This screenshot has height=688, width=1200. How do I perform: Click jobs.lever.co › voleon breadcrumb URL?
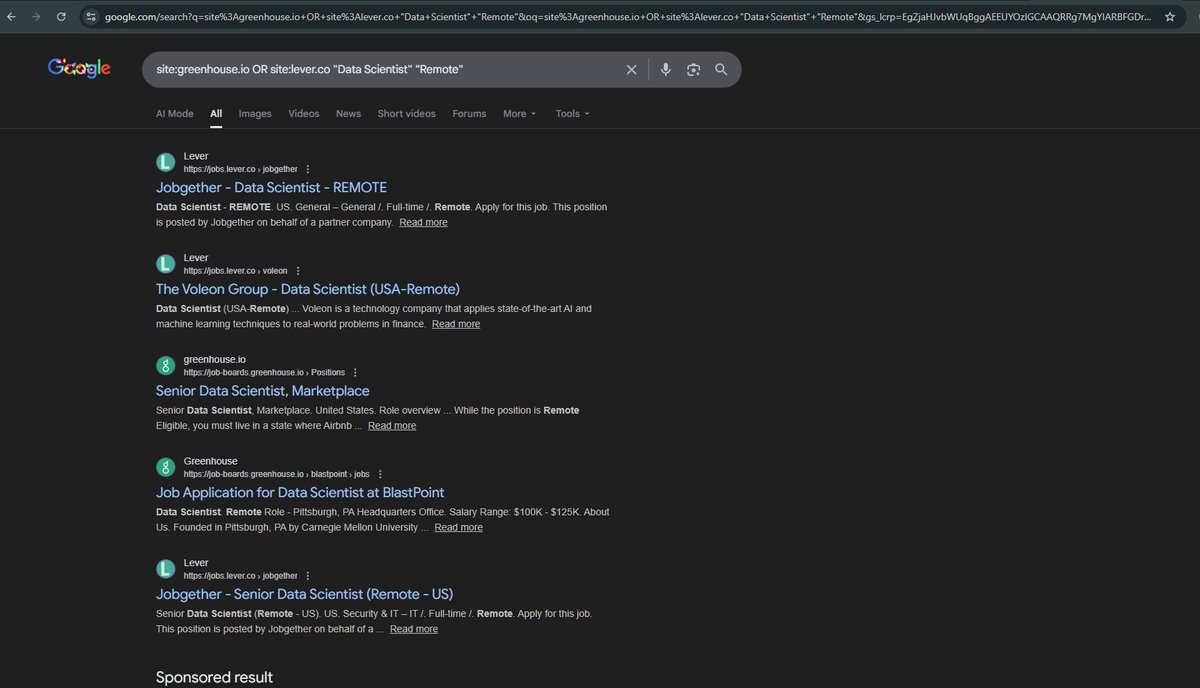[236, 271]
